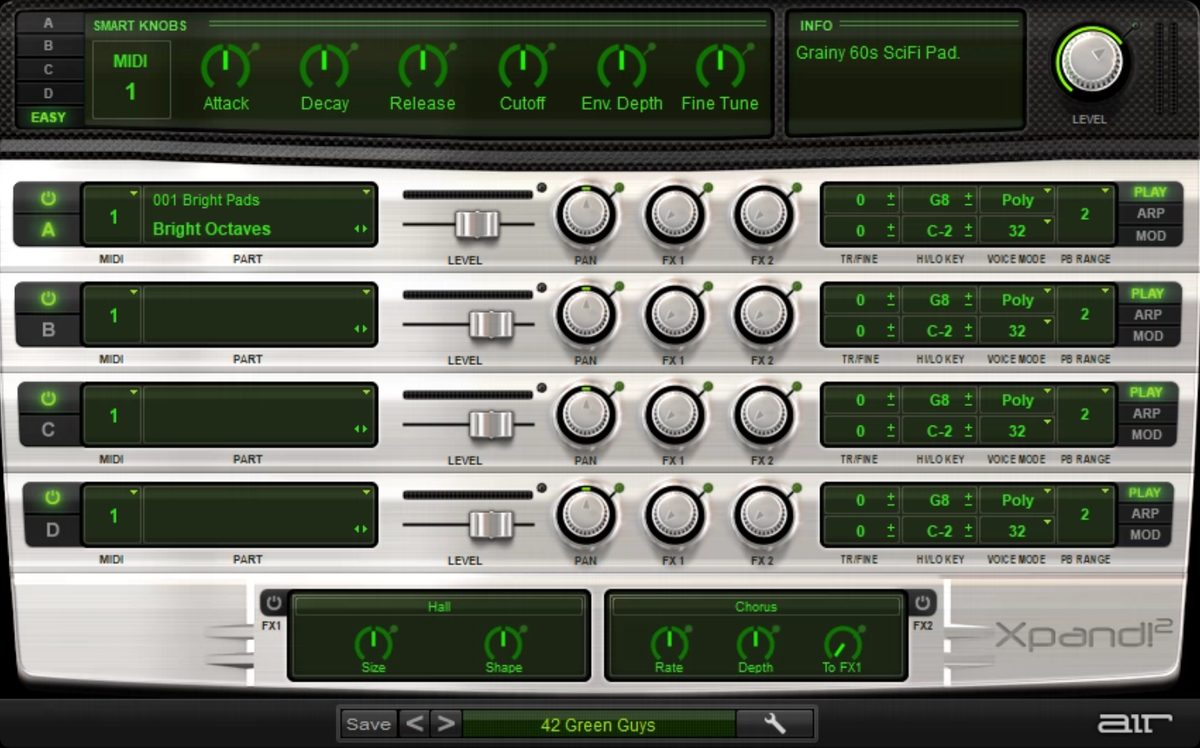The height and width of the screenshot is (748, 1200).
Task: Select smart knobs tab C
Action: [x=48, y=69]
